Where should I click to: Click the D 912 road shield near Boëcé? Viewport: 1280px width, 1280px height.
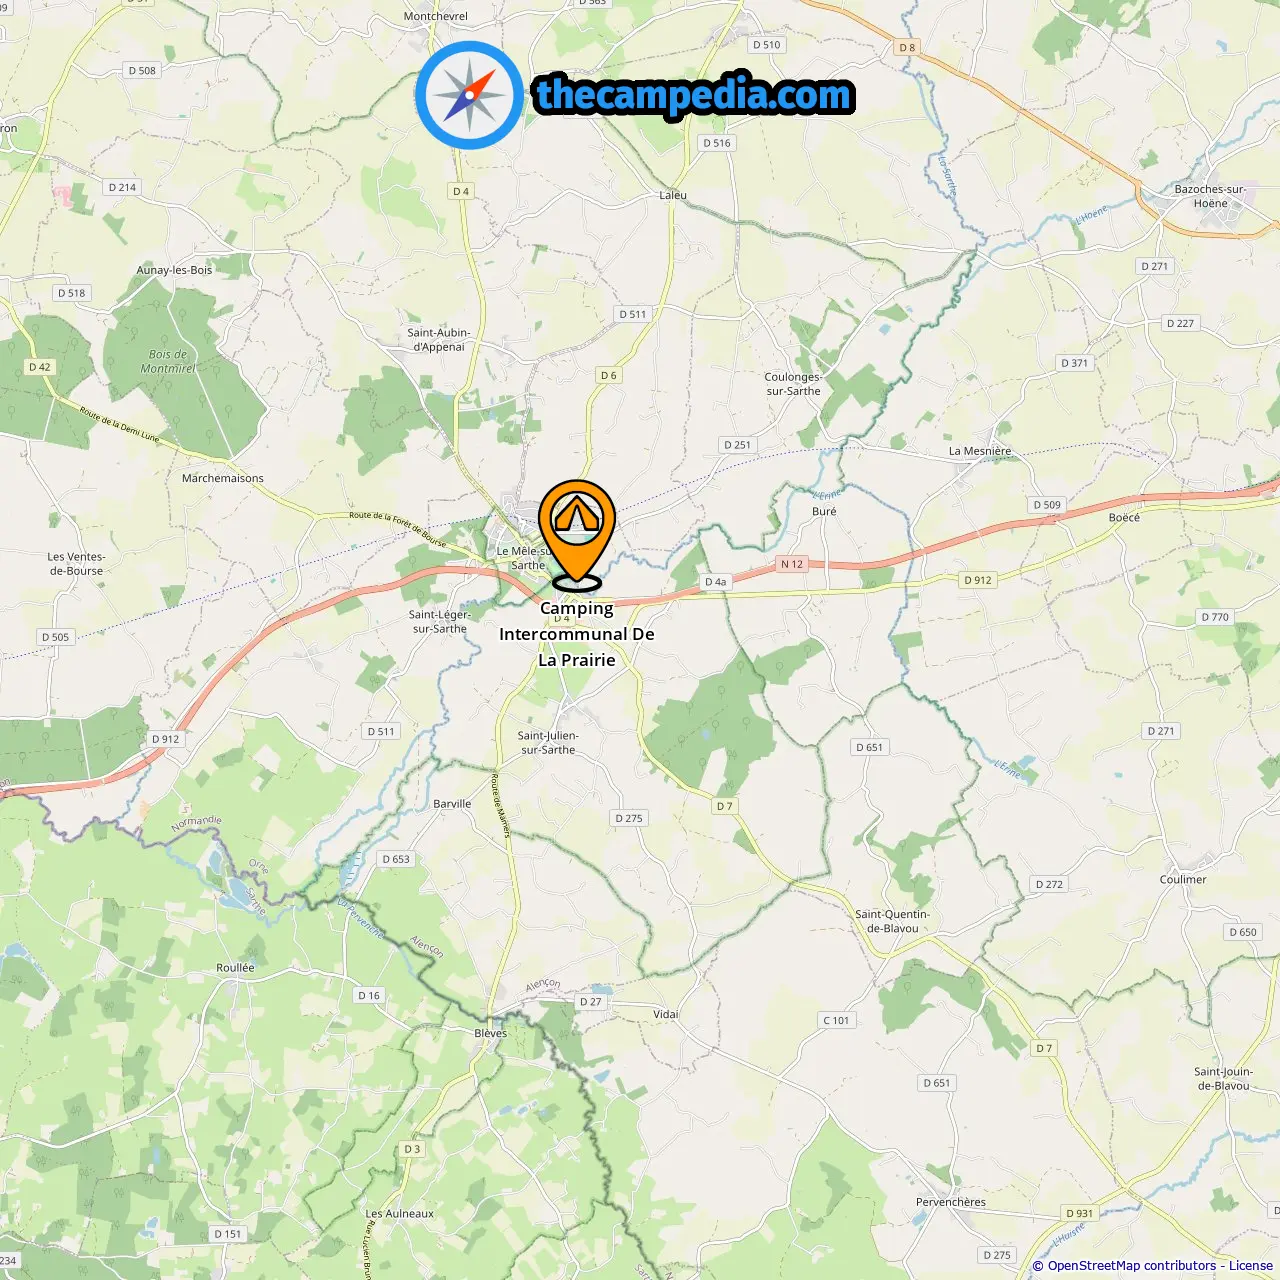[x=978, y=580]
